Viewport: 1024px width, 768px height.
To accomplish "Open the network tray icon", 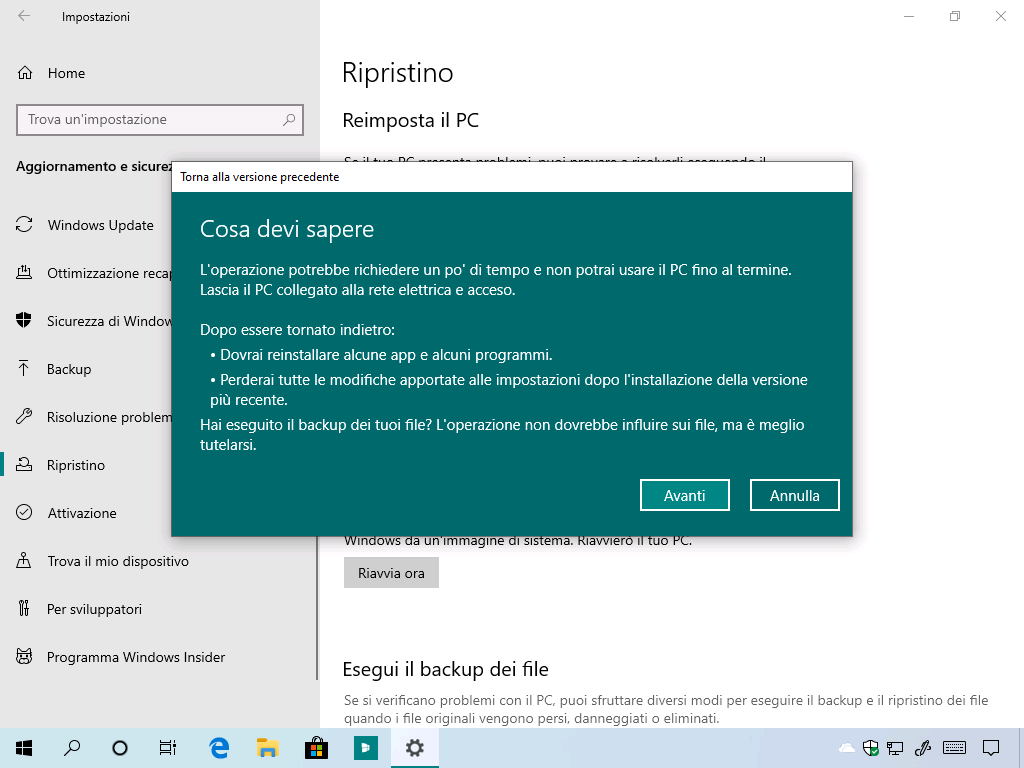I will [895, 748].
